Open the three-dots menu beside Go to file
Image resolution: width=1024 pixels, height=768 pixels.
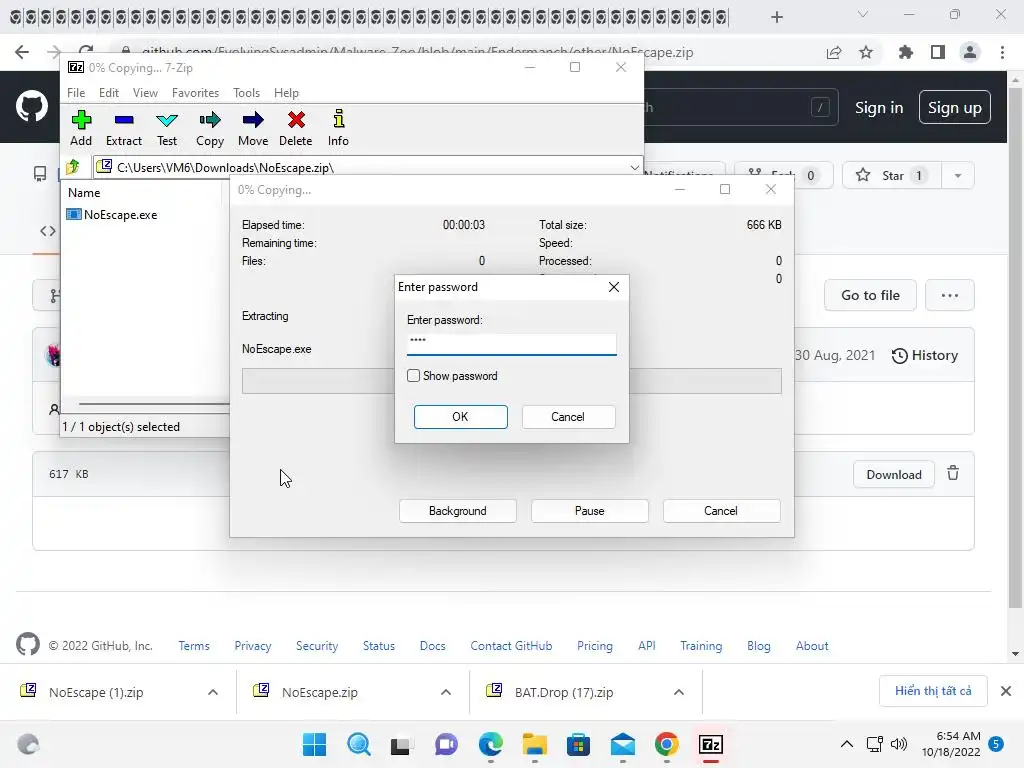pyautogui.click(x=950, y=295)
